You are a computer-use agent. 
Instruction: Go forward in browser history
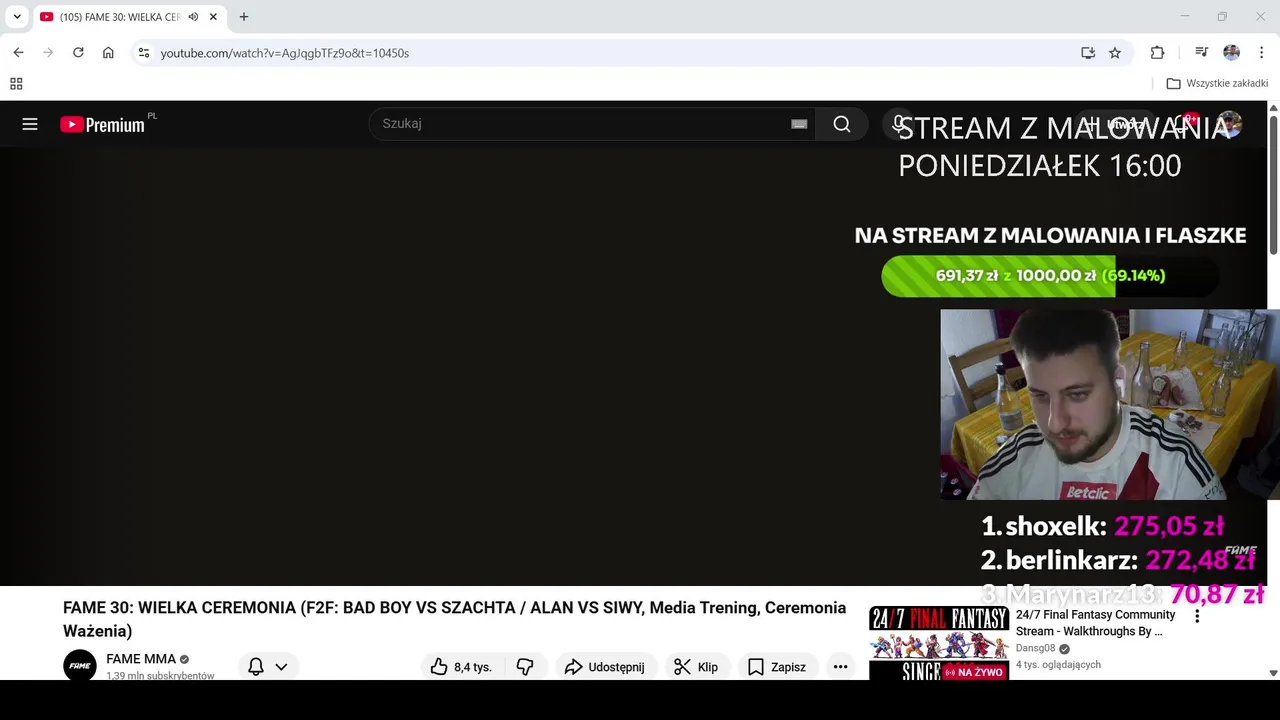pos(48,53)
